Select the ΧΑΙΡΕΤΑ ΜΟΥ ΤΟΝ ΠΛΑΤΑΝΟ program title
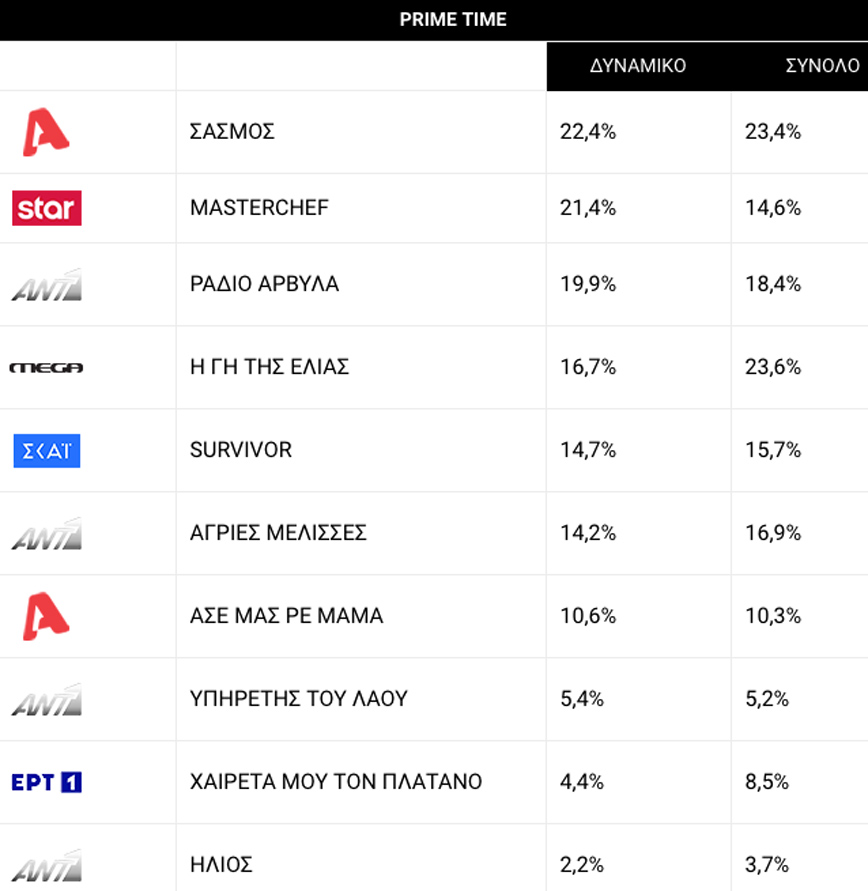 tap(336, 781)
